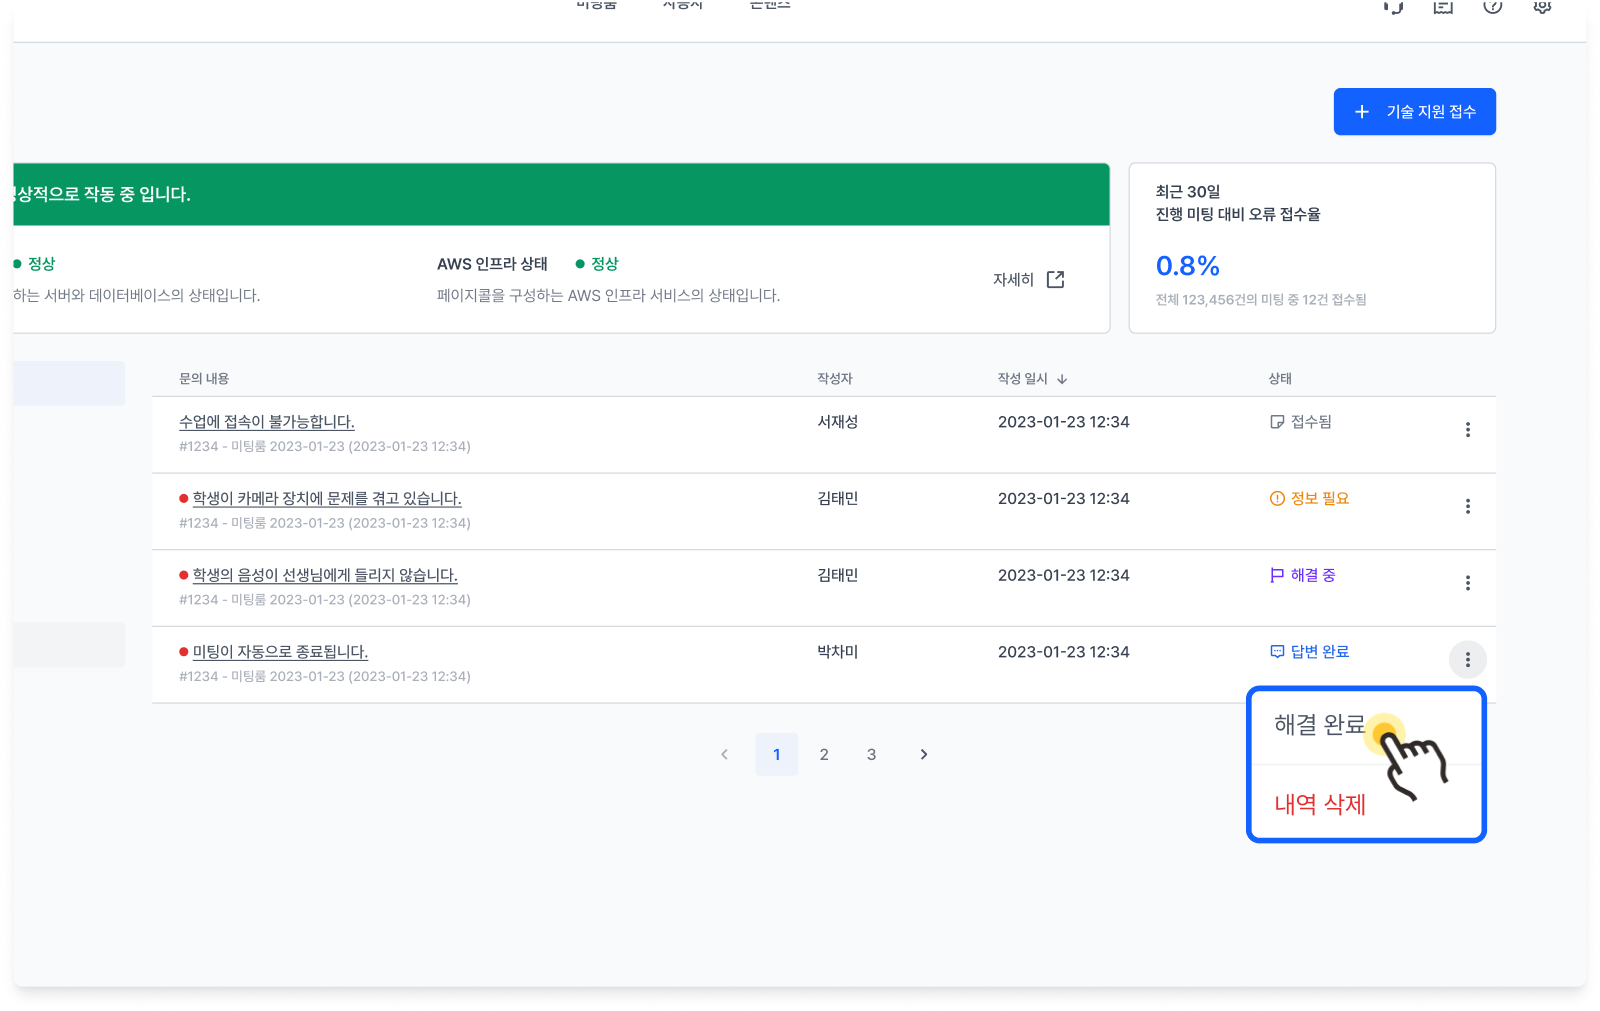The image size is (1600, 1011).
Task: Click the note icon next to 접수됨
Action: [1277, 422]
